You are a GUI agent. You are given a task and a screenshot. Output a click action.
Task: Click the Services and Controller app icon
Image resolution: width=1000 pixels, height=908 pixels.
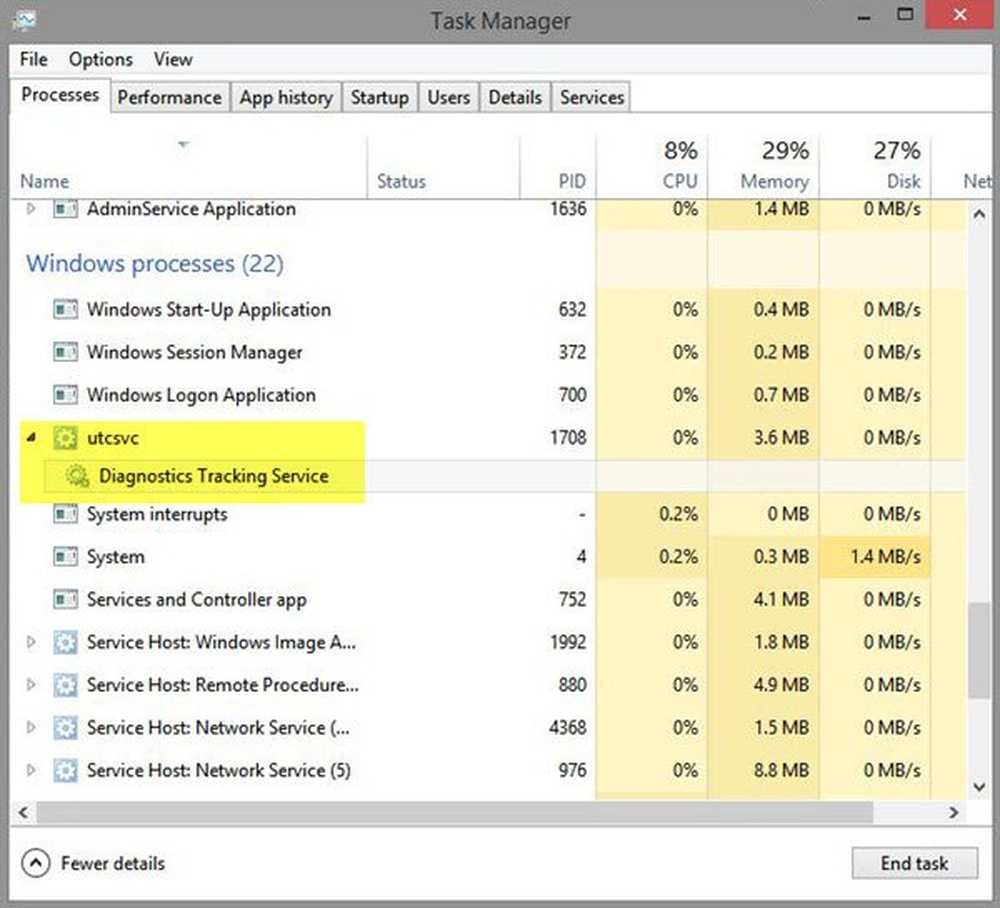(65, 600)
